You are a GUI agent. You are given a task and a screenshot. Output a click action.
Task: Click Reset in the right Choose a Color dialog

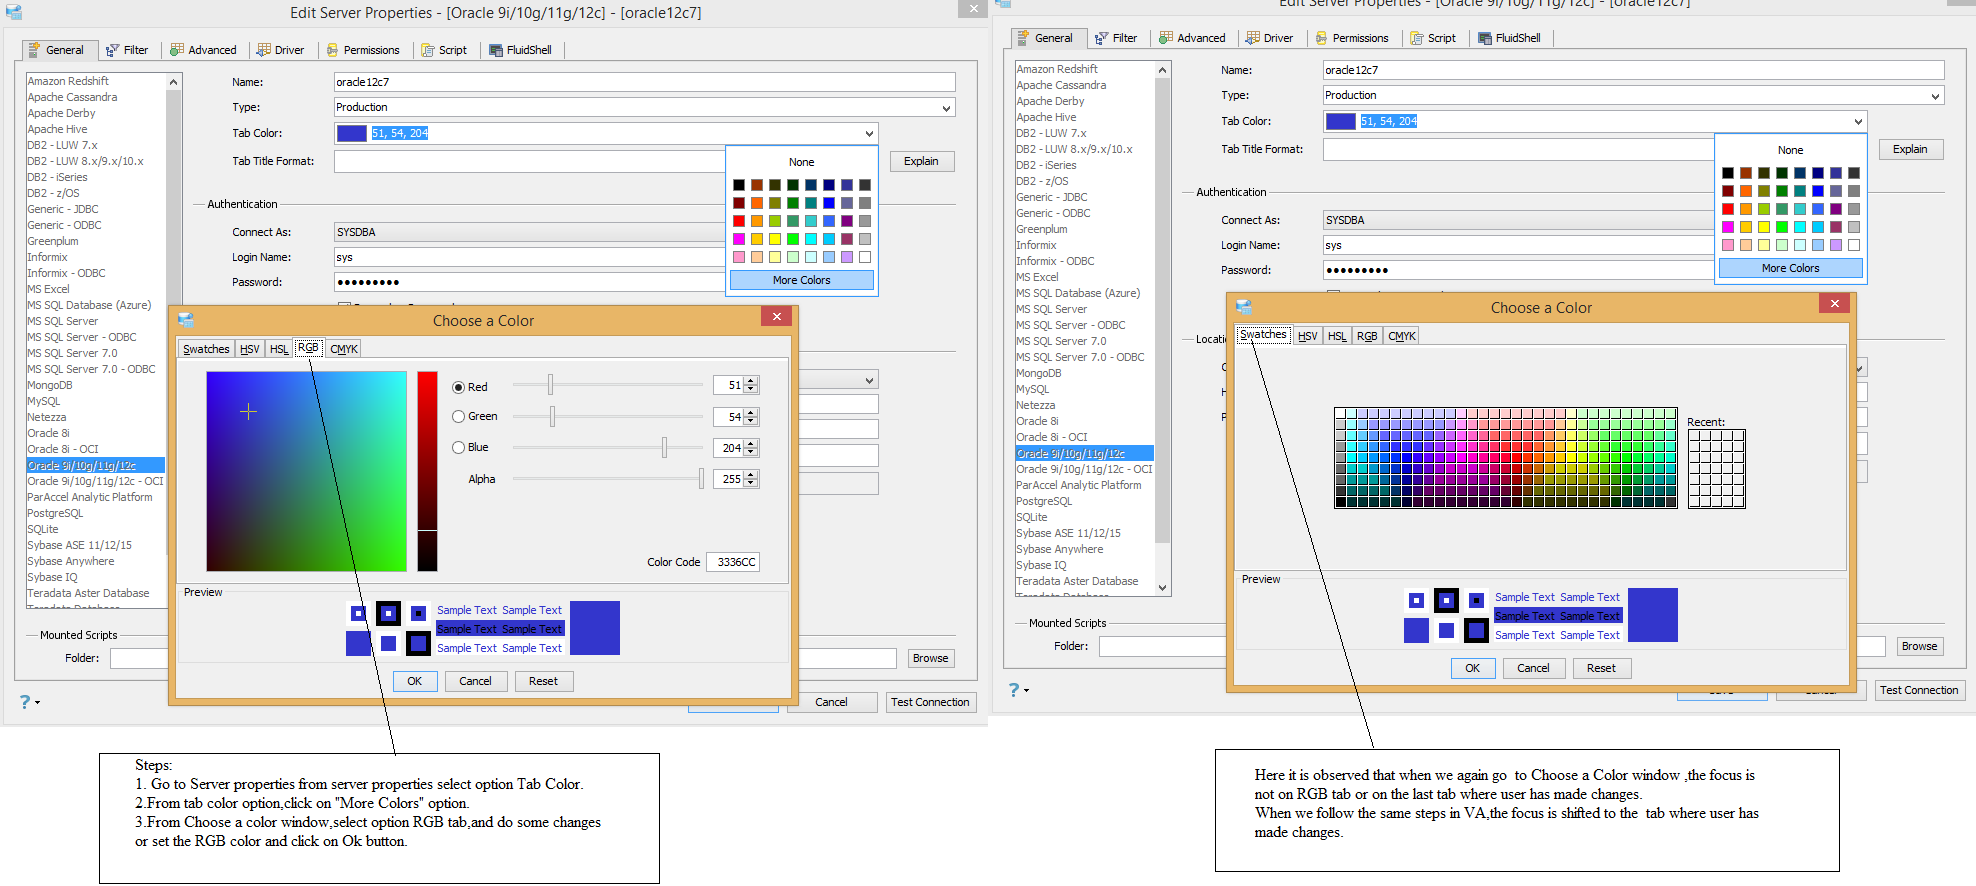point(1601,668)
